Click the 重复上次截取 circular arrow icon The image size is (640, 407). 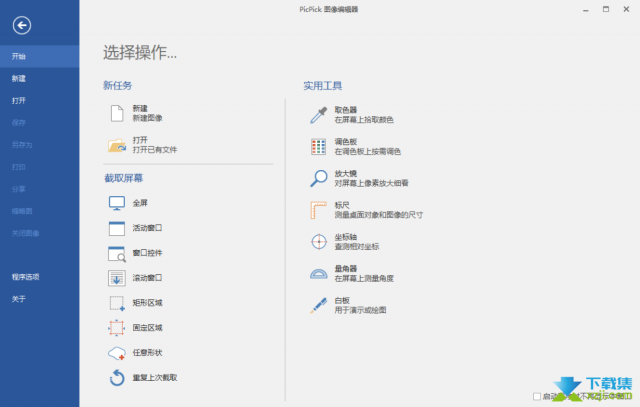117,378
